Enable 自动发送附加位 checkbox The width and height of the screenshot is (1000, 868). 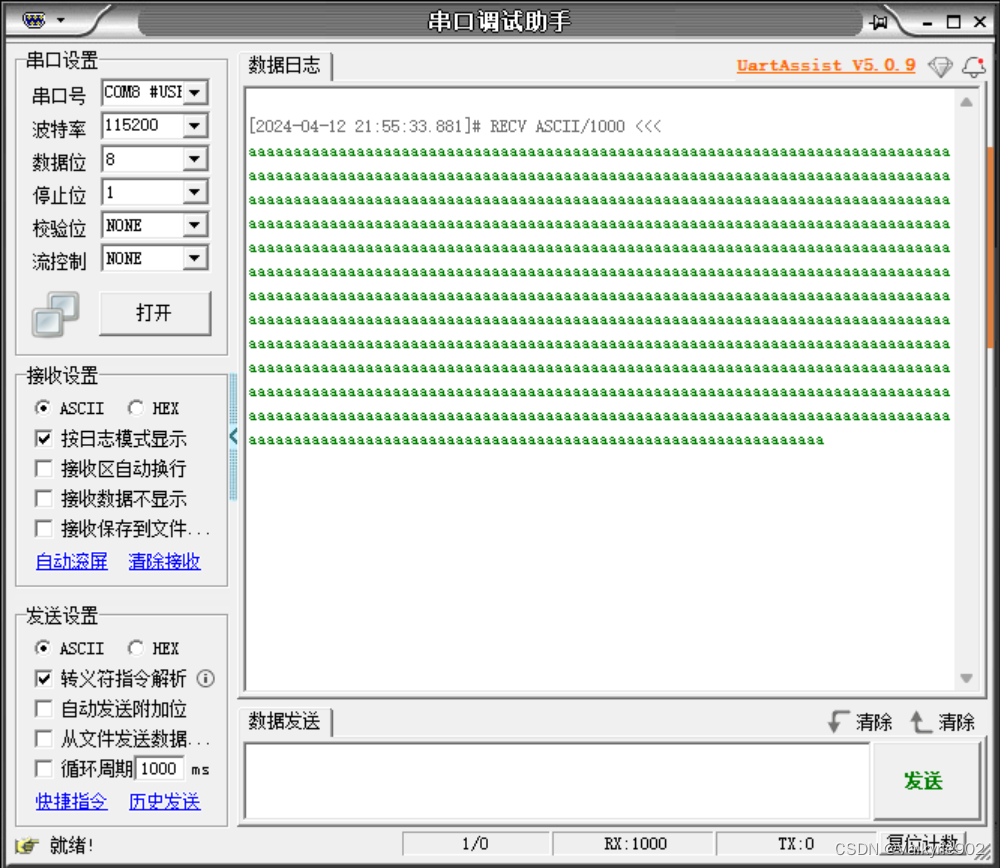pos(43,709)
